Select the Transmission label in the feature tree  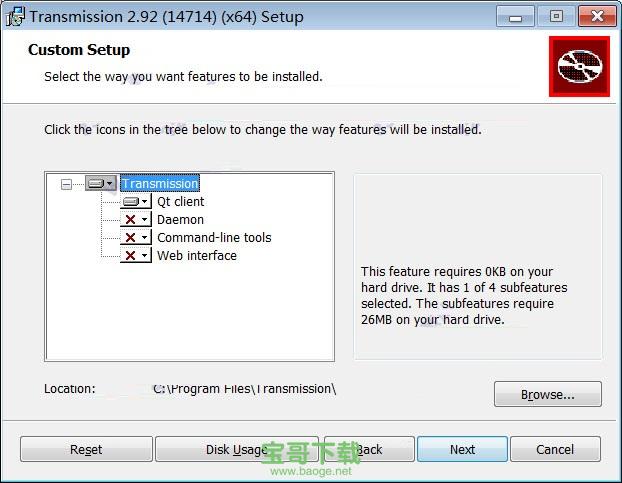tap(160, 184)
